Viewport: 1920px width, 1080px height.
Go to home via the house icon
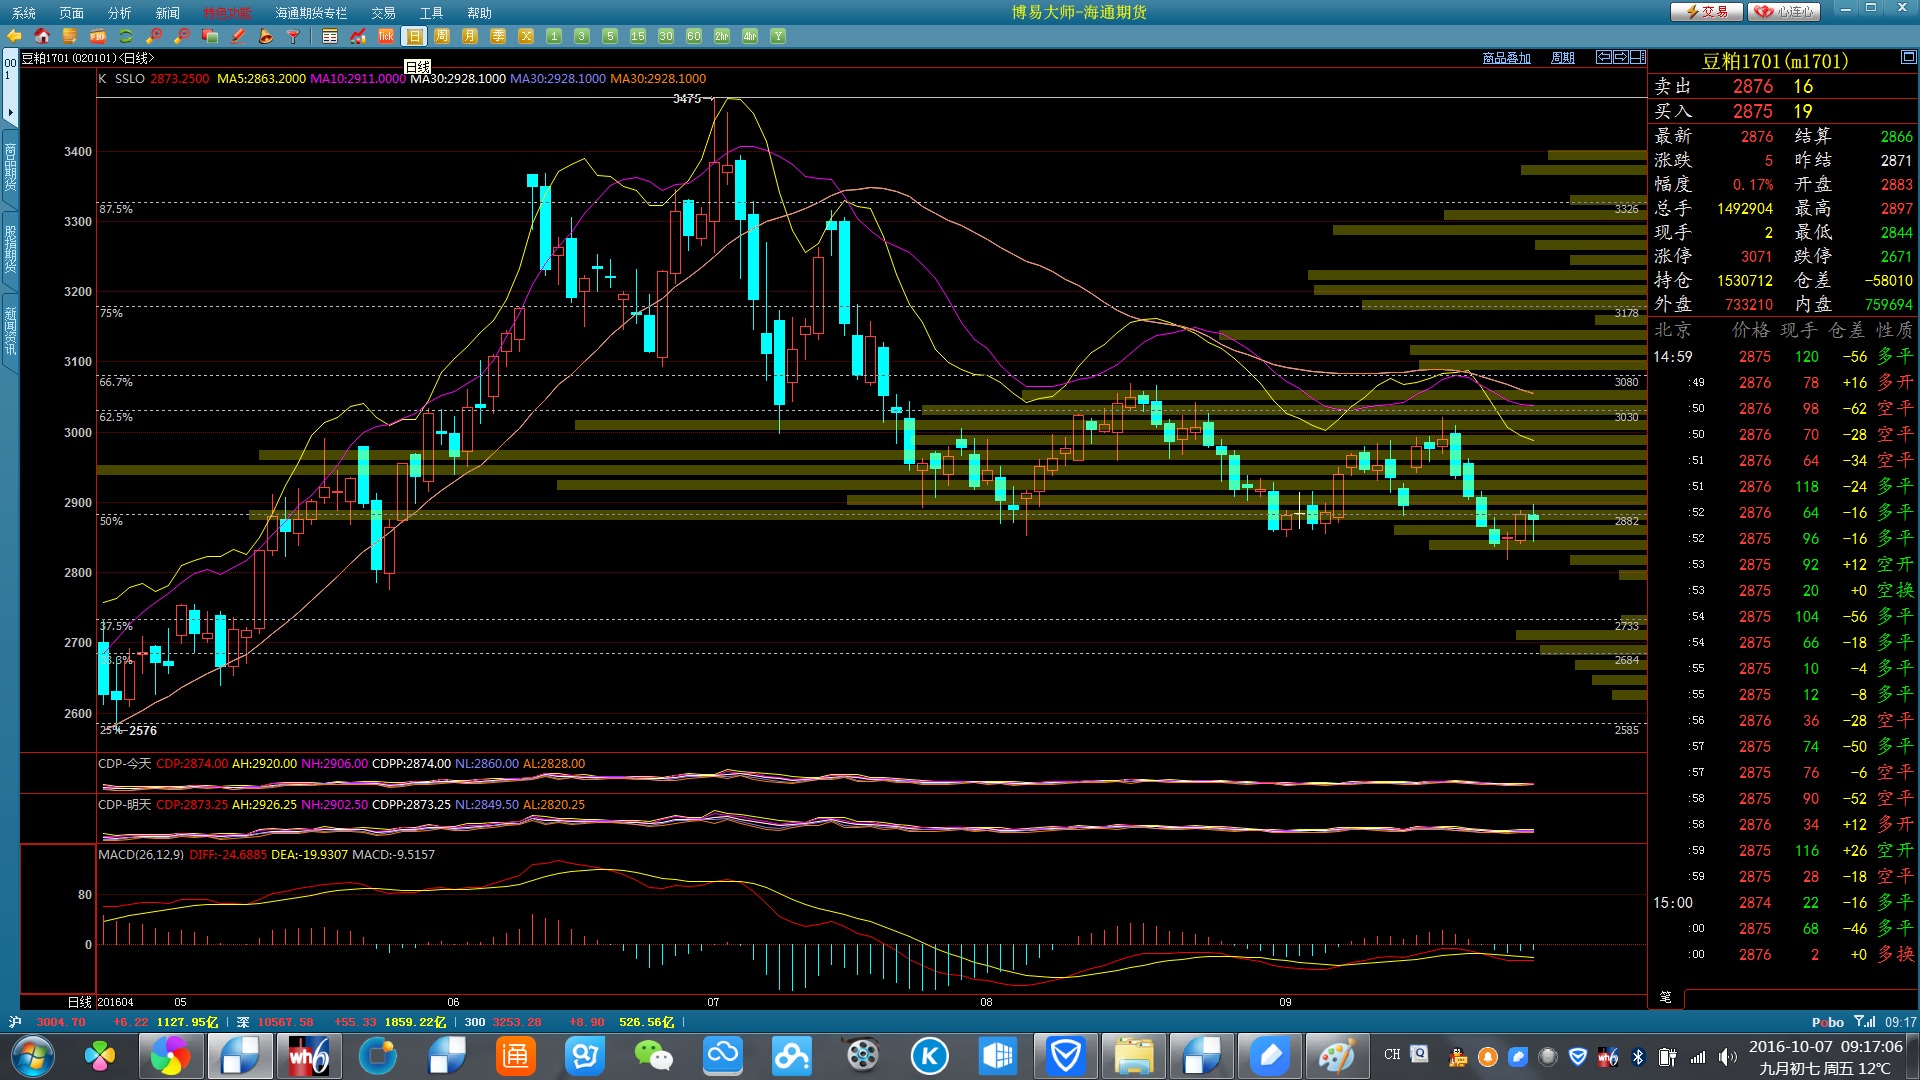(42, 36)
